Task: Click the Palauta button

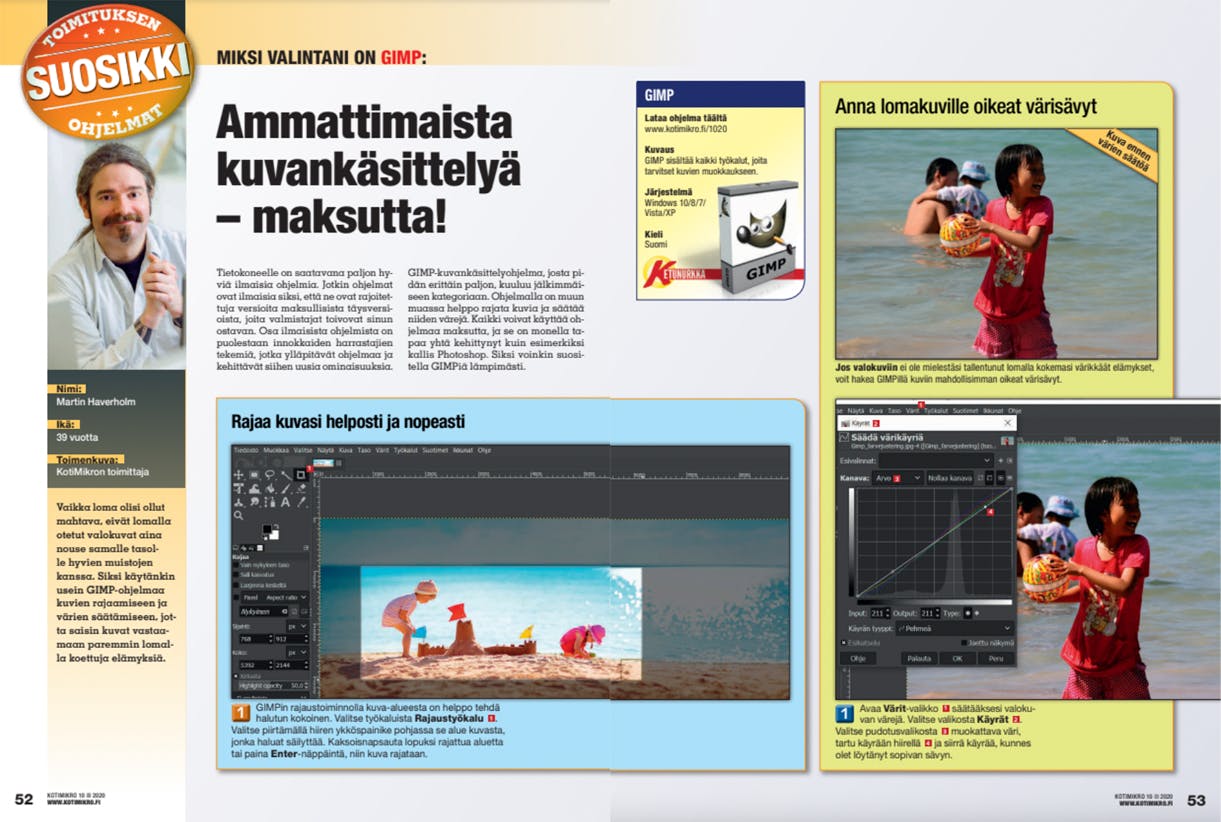Action: pos(920,659)
